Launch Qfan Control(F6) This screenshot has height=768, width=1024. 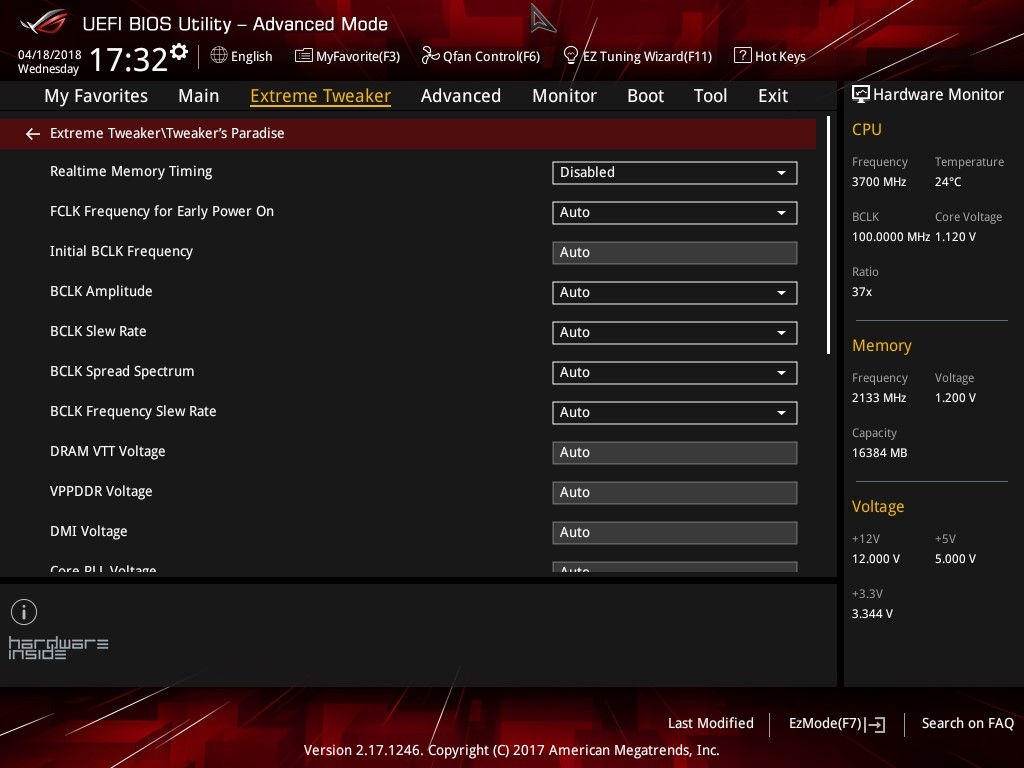481,56
